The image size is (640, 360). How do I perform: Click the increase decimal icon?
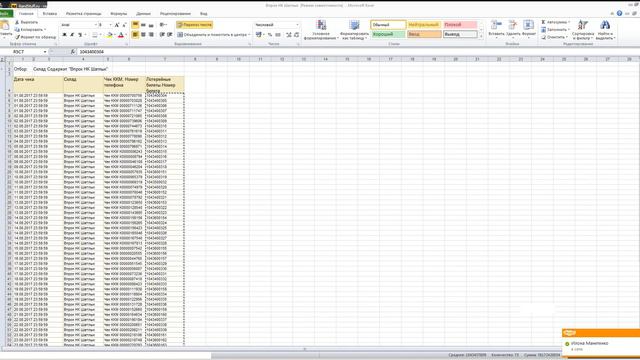click(x=289, y=35)
